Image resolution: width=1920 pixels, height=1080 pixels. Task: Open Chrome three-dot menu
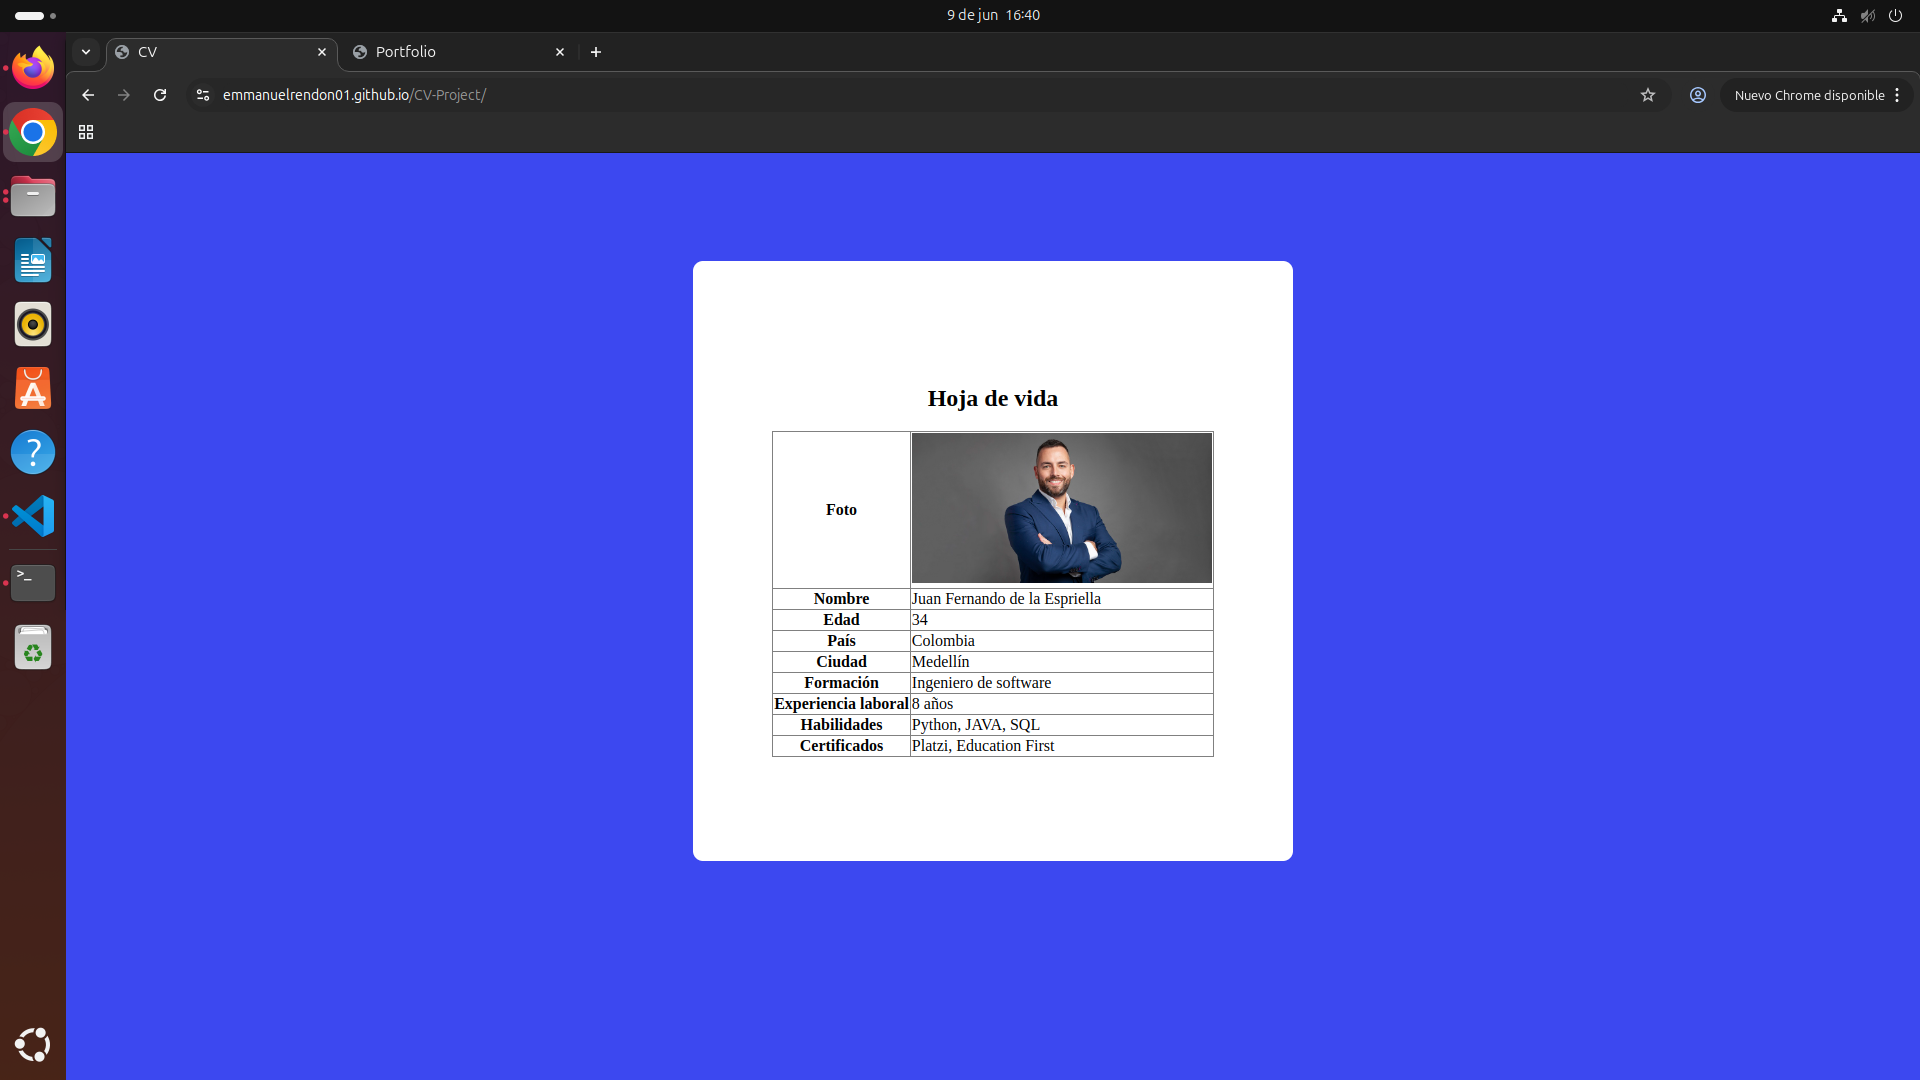(x=1897, y=95)
